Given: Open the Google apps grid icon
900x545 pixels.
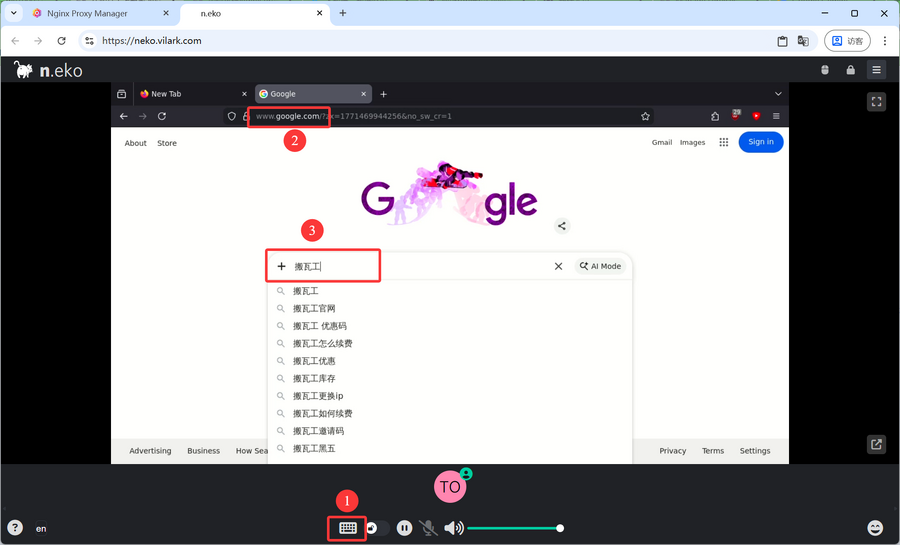Looking at the screenshot, I should (724, 142).
